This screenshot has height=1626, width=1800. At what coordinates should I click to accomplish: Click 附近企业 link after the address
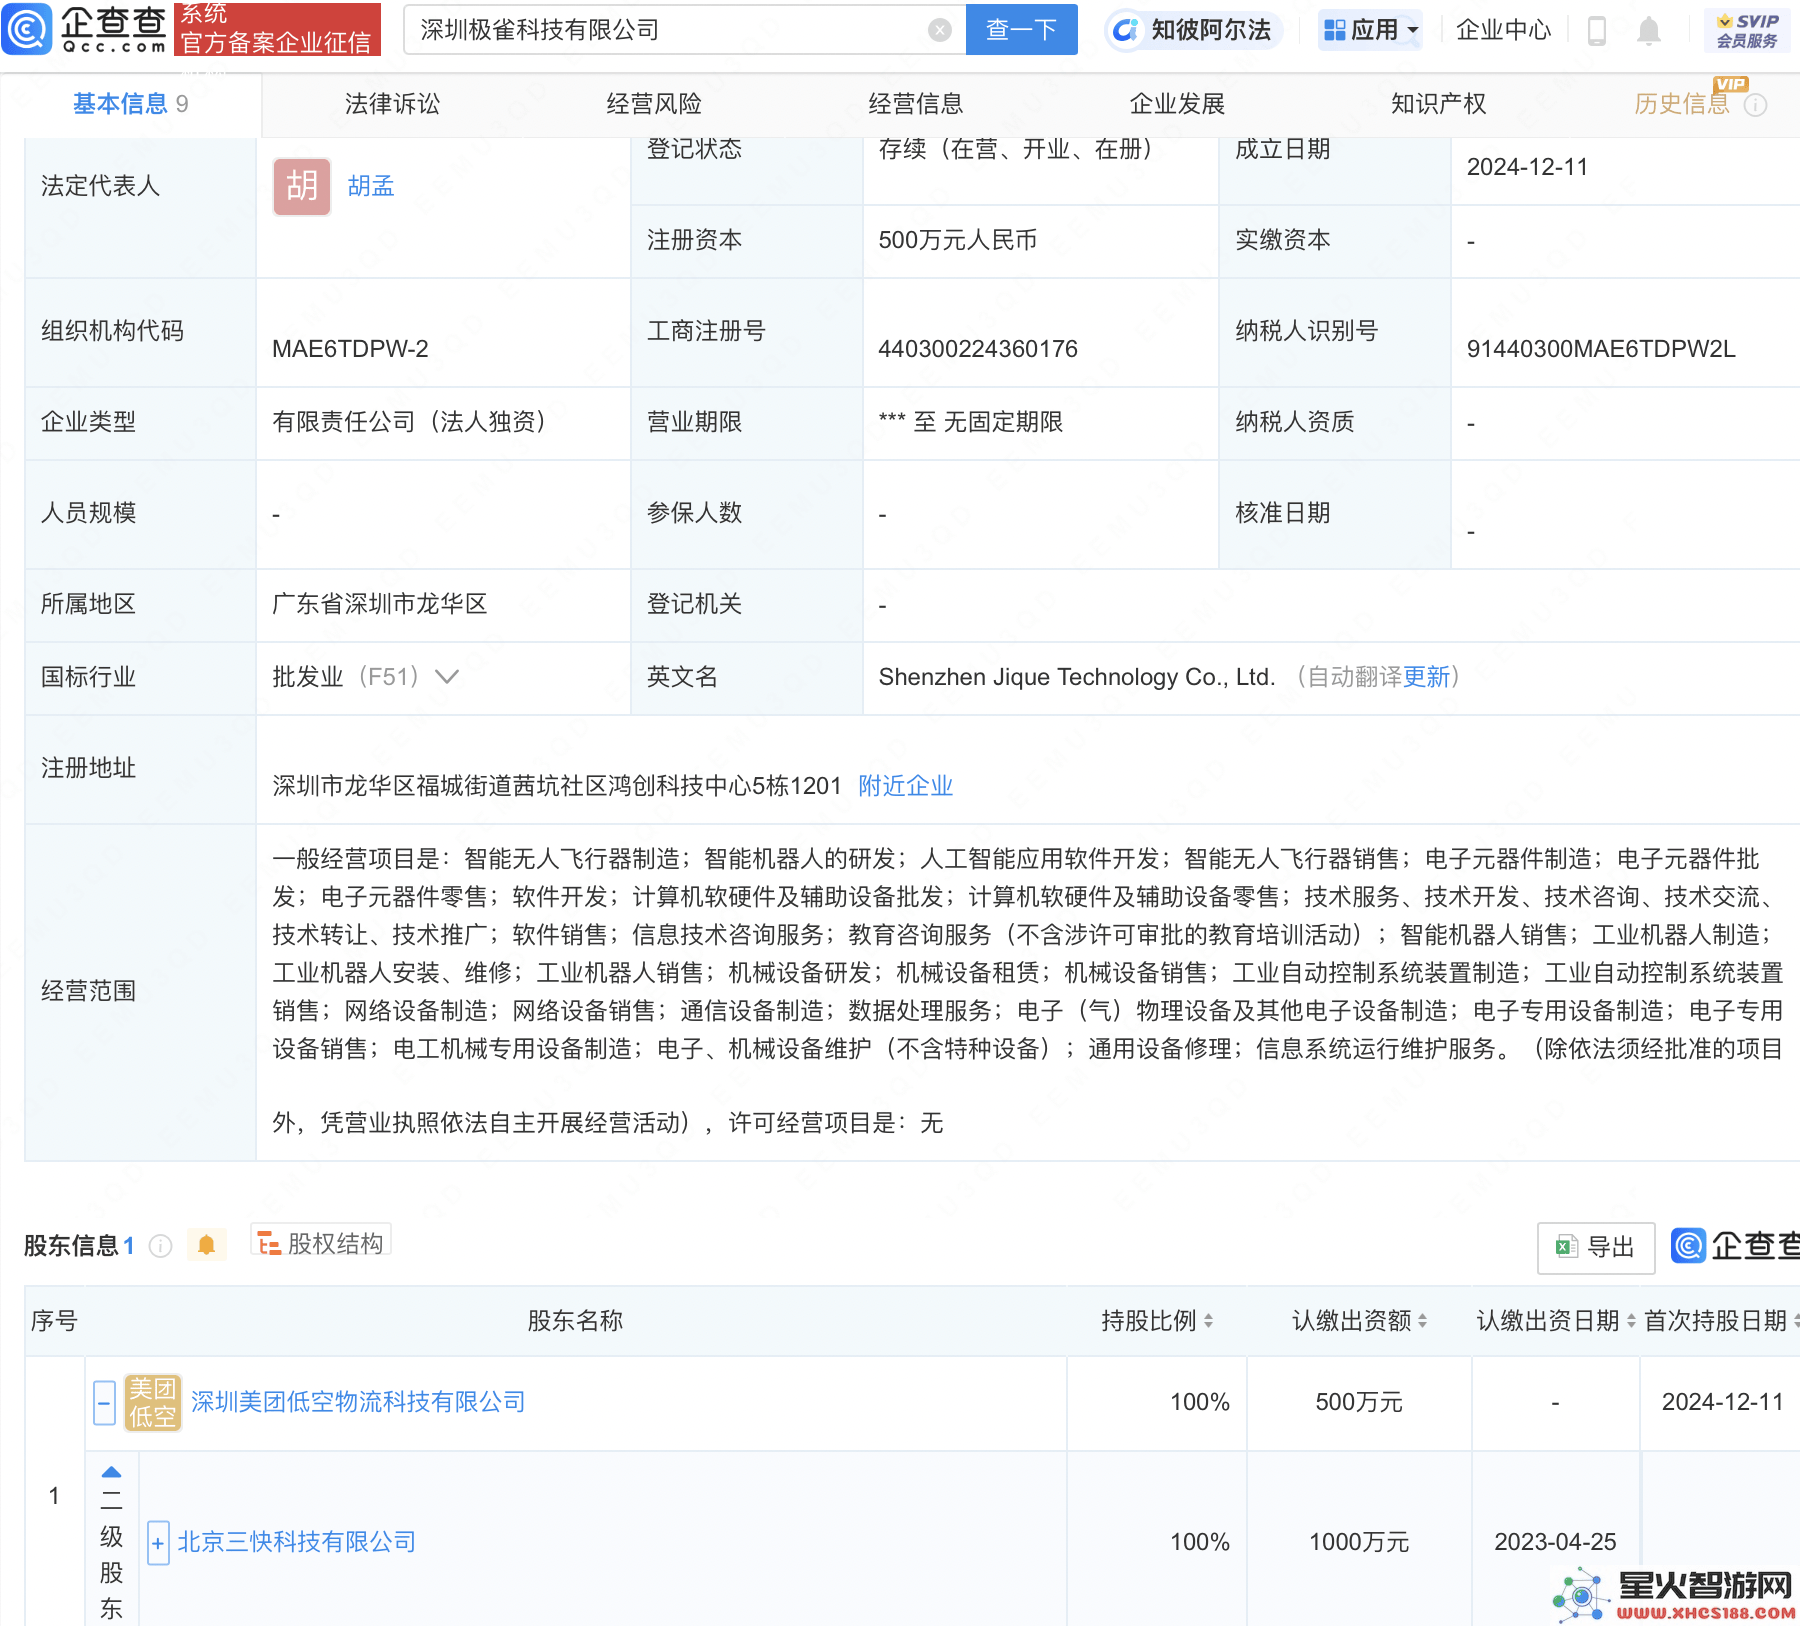tap(906, 786)
